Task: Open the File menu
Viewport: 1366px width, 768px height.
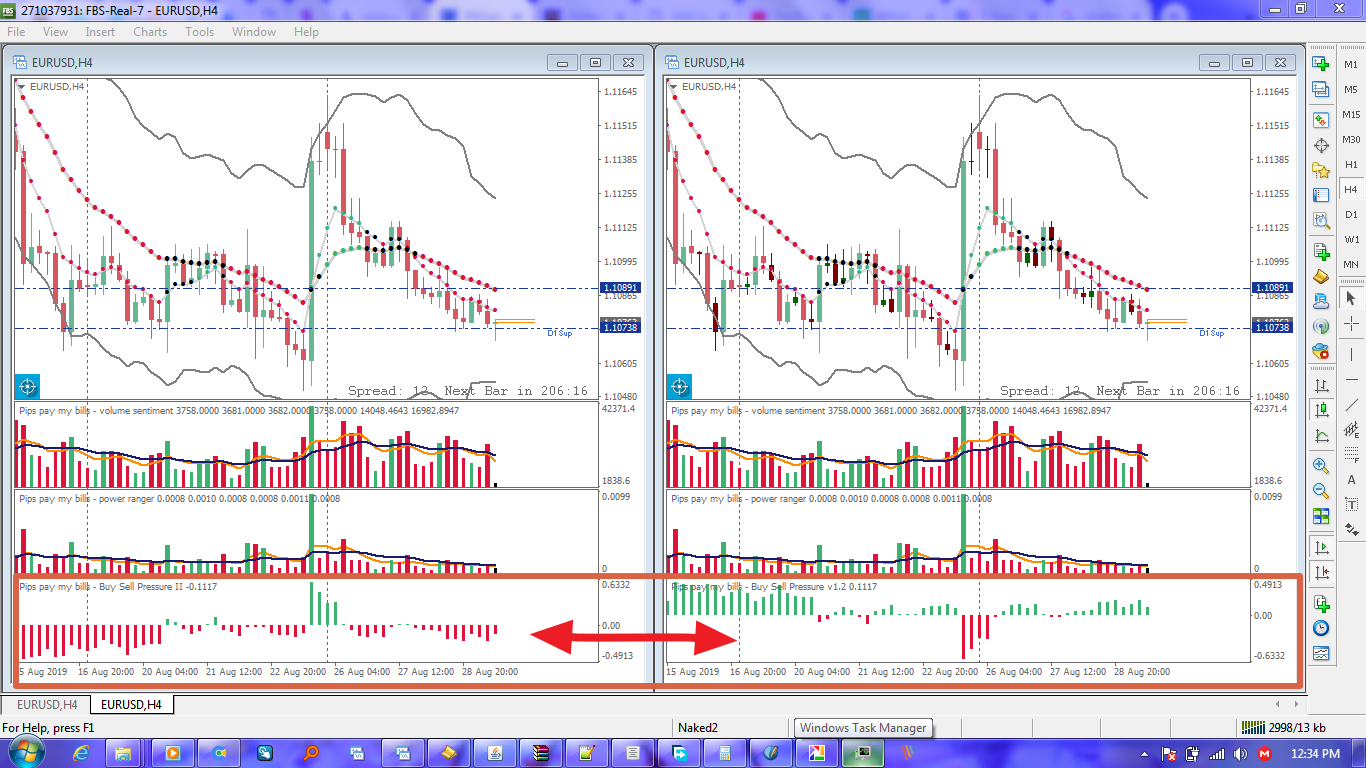Action: click(x=16, y=31)
